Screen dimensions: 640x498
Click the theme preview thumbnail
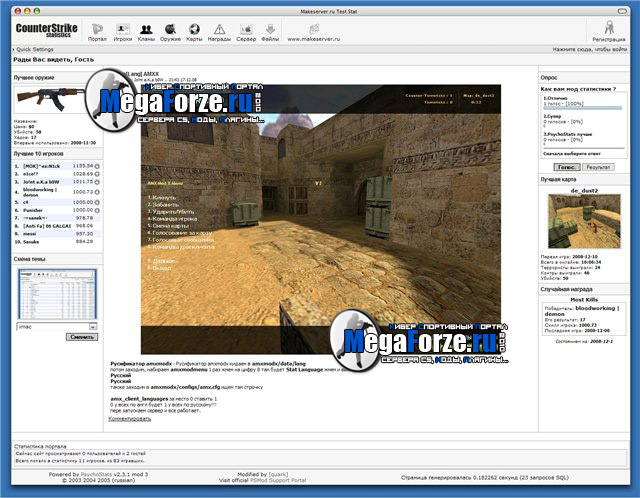pos(57,294)
